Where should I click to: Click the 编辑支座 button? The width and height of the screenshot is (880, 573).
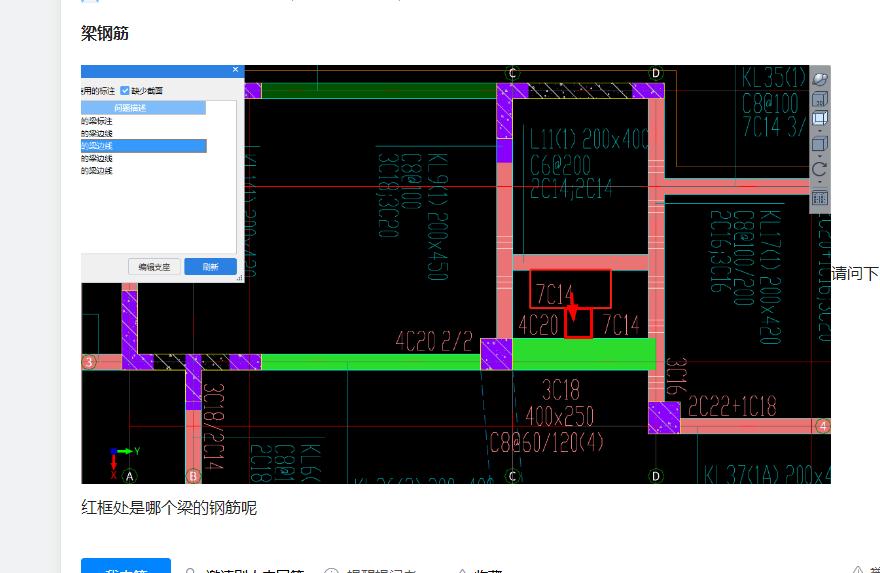point(154,267)
